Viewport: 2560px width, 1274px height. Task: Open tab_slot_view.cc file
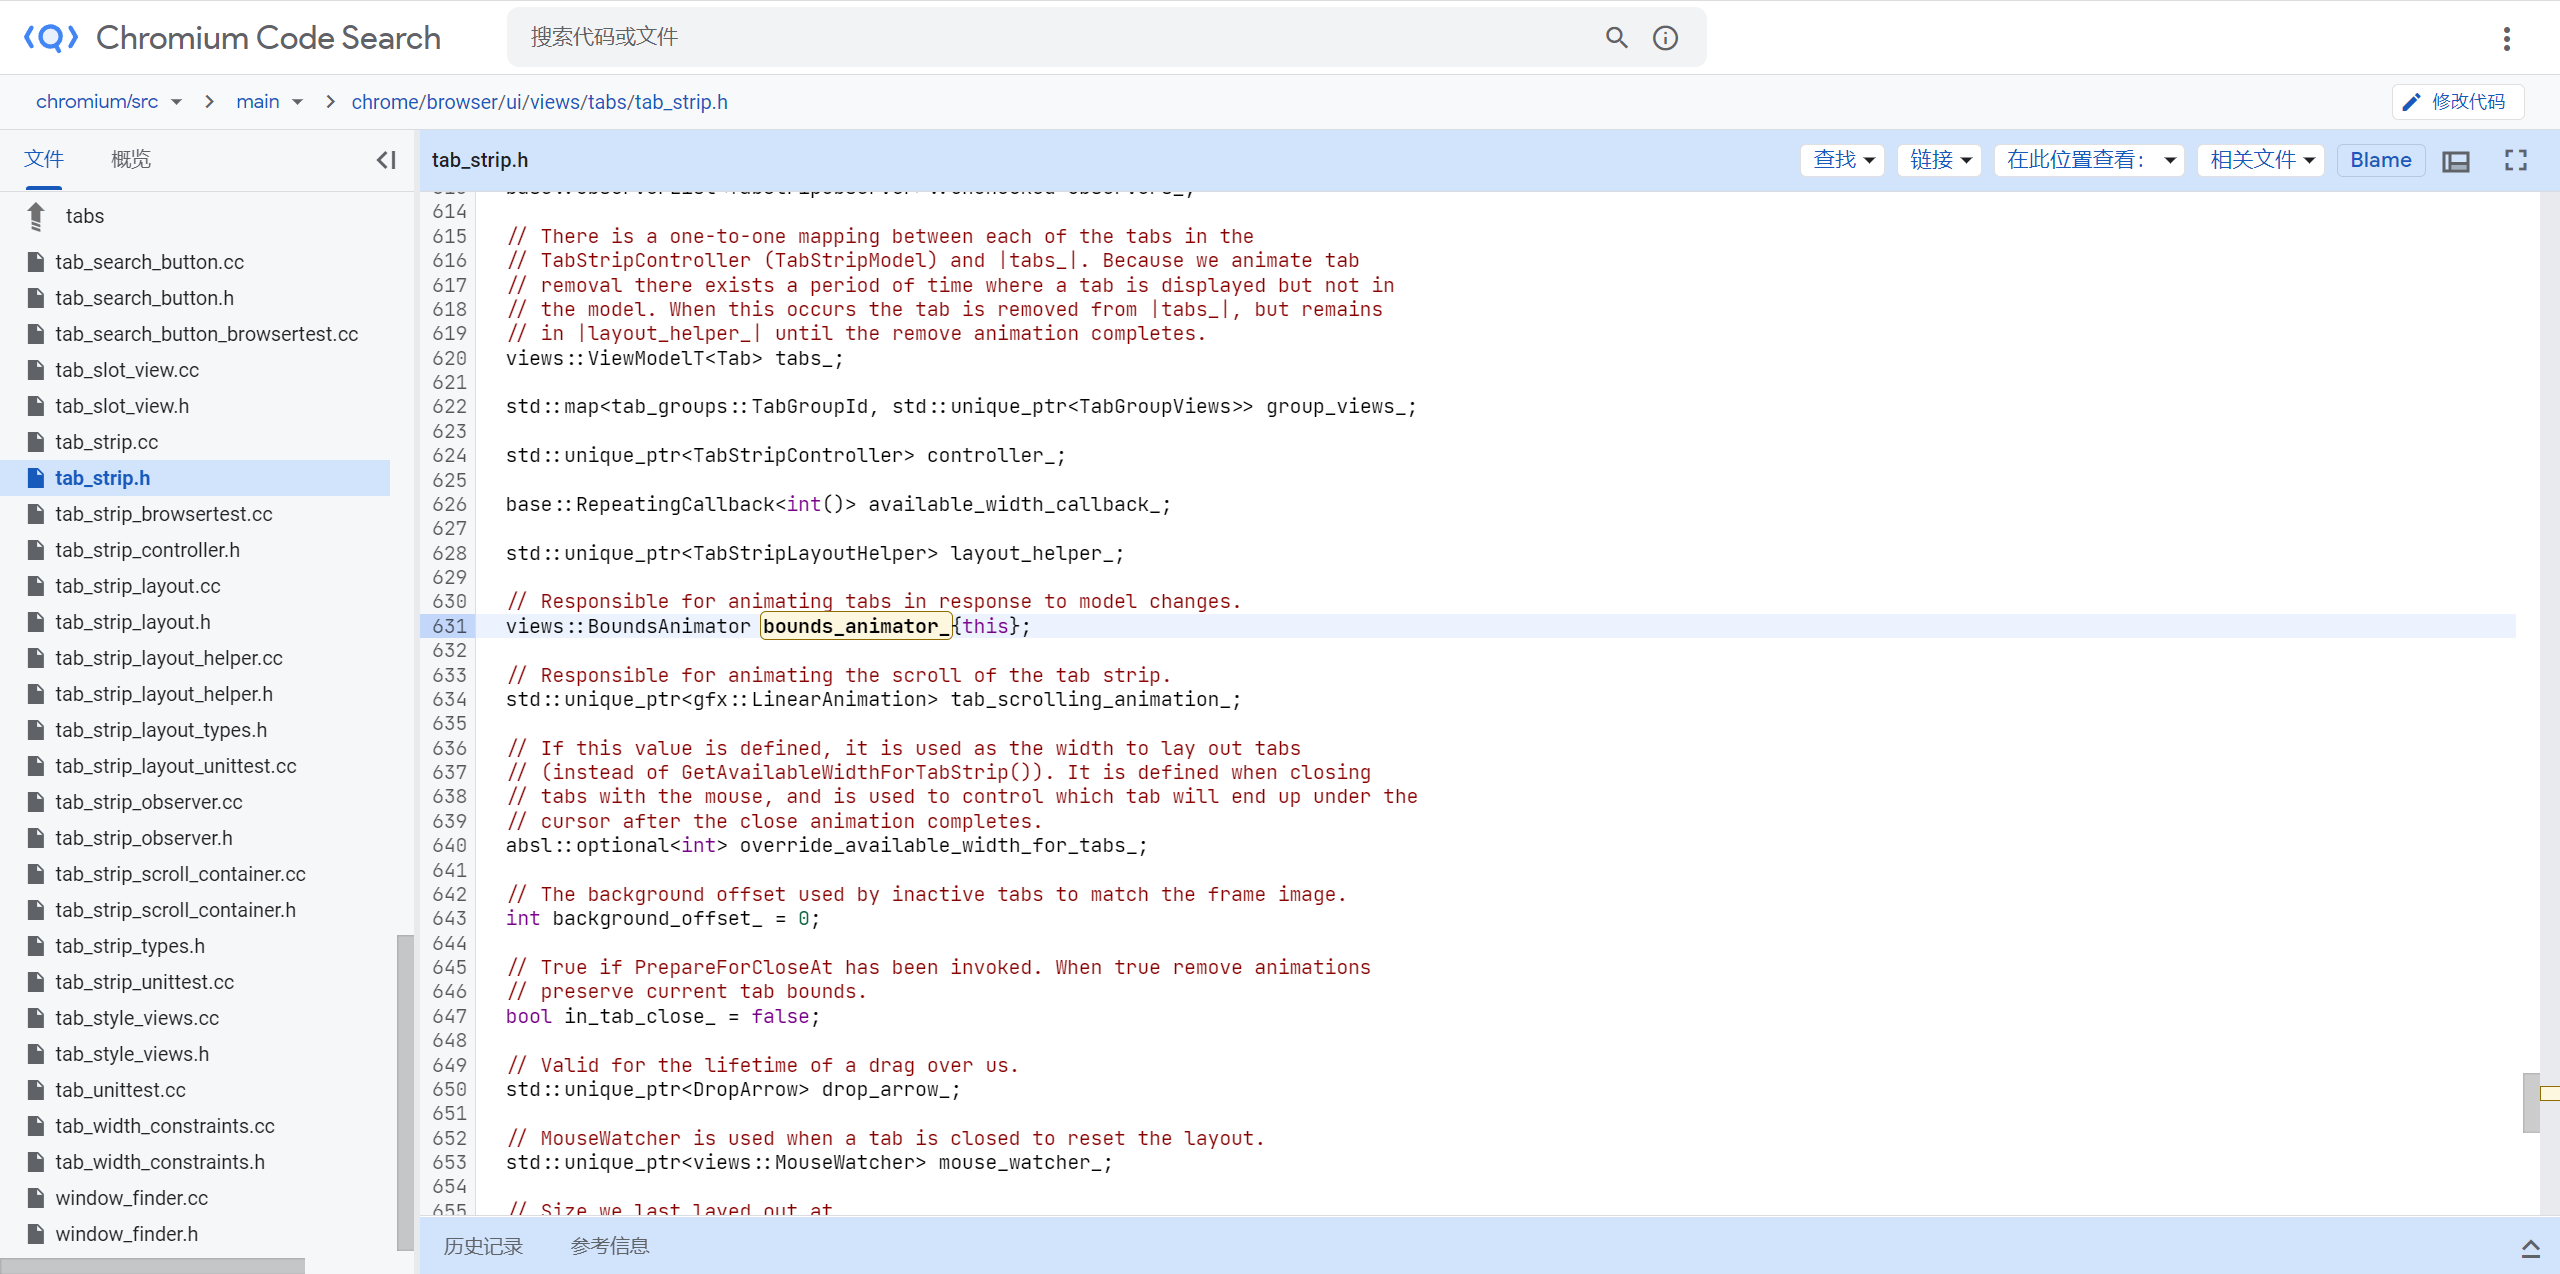pos(127,370)
